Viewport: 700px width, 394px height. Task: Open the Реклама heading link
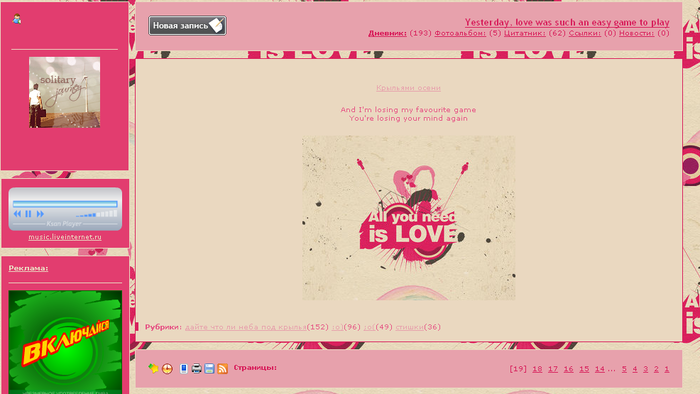point(28,268)
